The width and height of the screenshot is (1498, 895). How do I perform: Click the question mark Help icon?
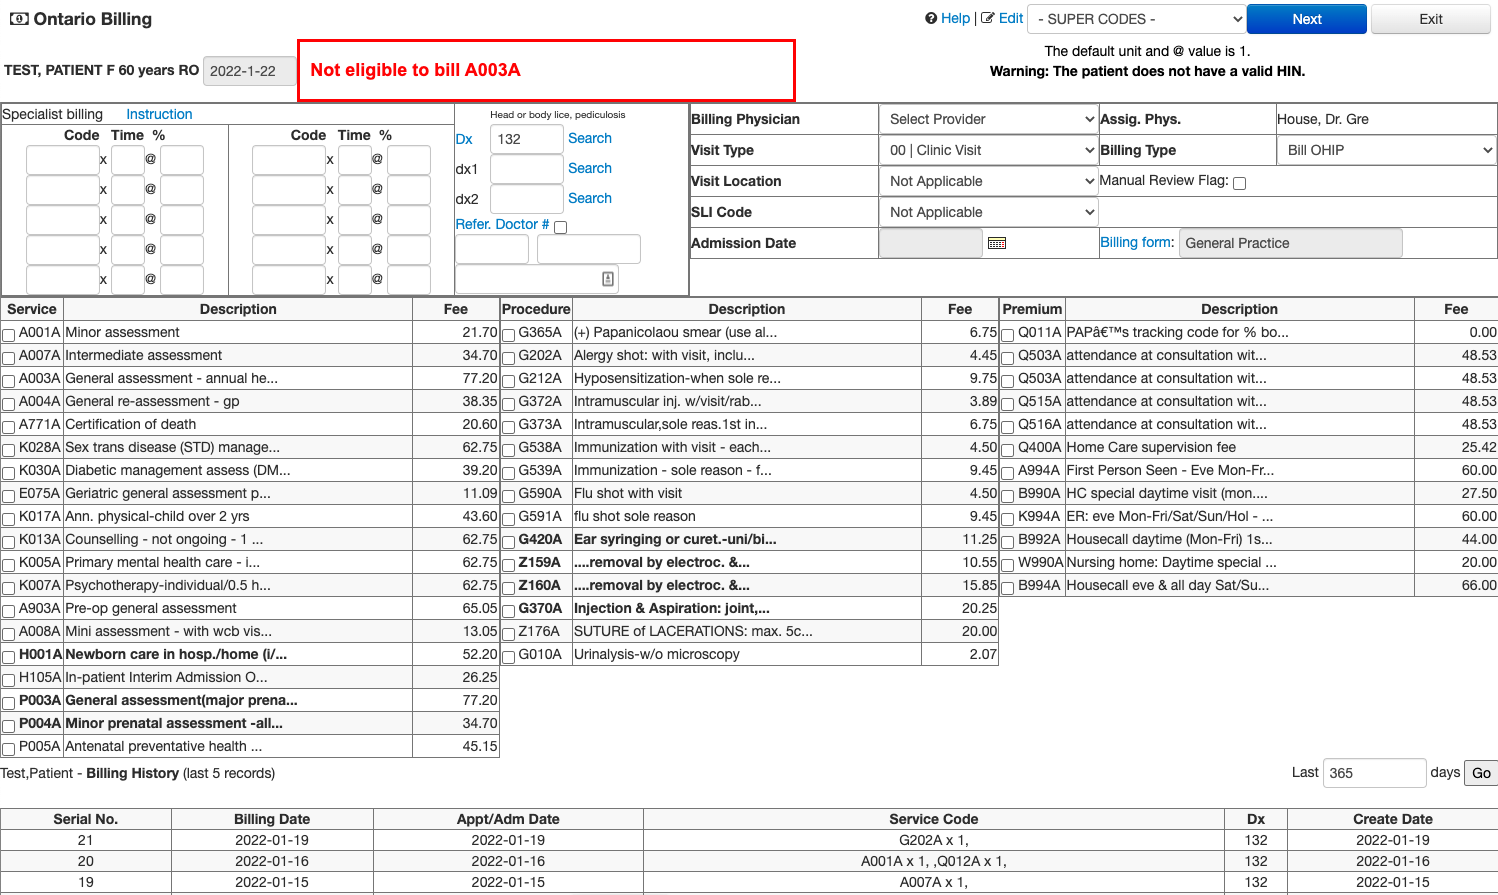click(x=931, y=18)
